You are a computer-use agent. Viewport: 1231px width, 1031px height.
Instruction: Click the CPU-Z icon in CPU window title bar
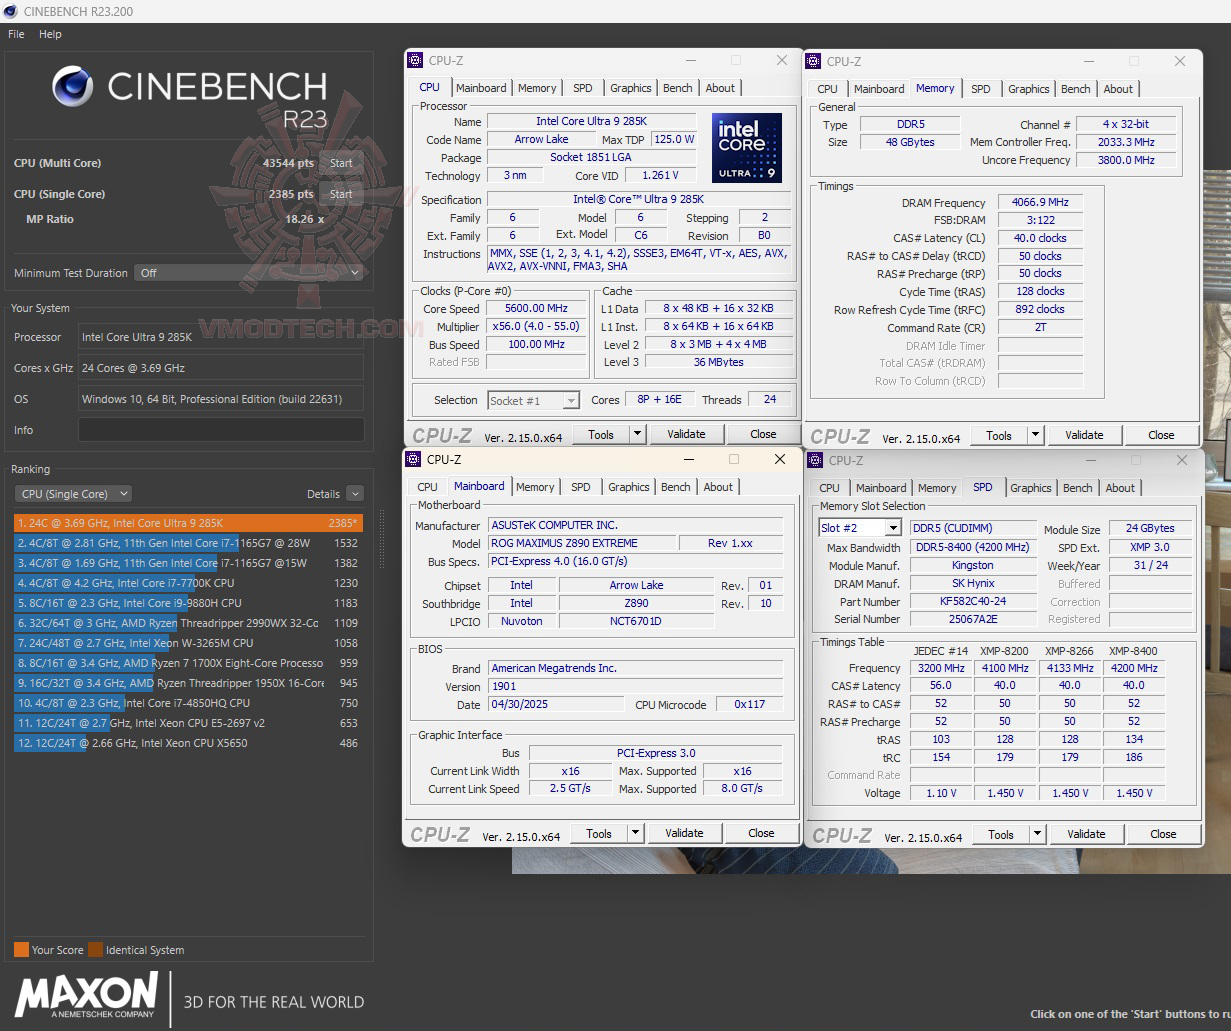pos(416,60)
